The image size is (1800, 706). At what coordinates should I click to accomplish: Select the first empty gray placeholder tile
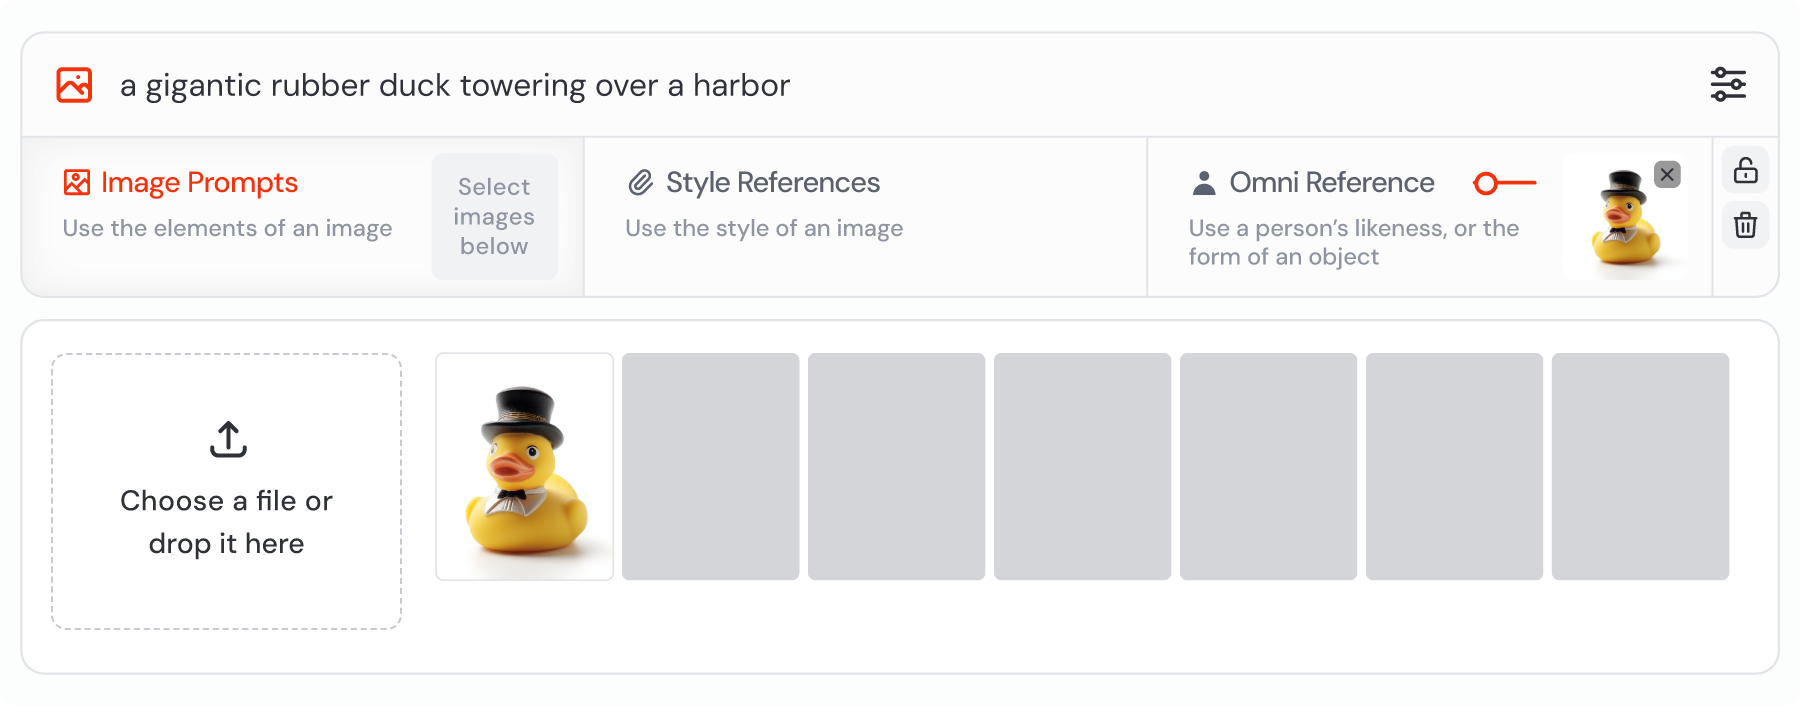711,466
